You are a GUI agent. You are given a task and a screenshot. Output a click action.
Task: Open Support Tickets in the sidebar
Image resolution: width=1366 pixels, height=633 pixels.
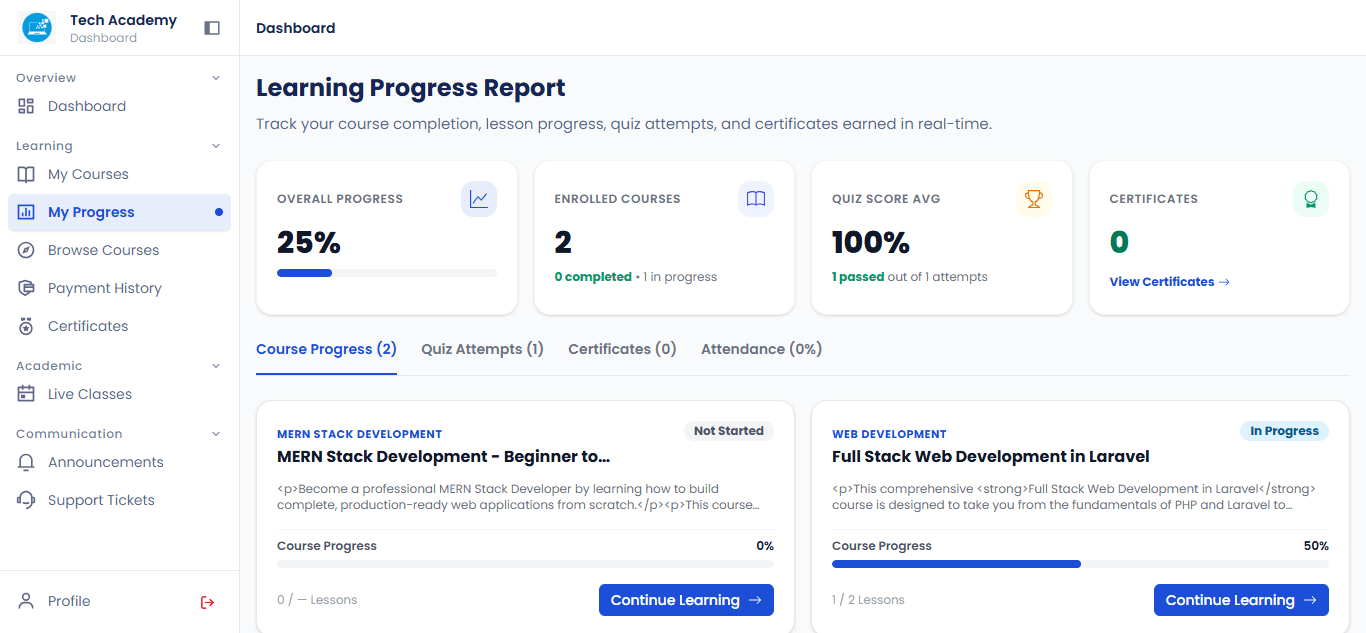[119, 500]
